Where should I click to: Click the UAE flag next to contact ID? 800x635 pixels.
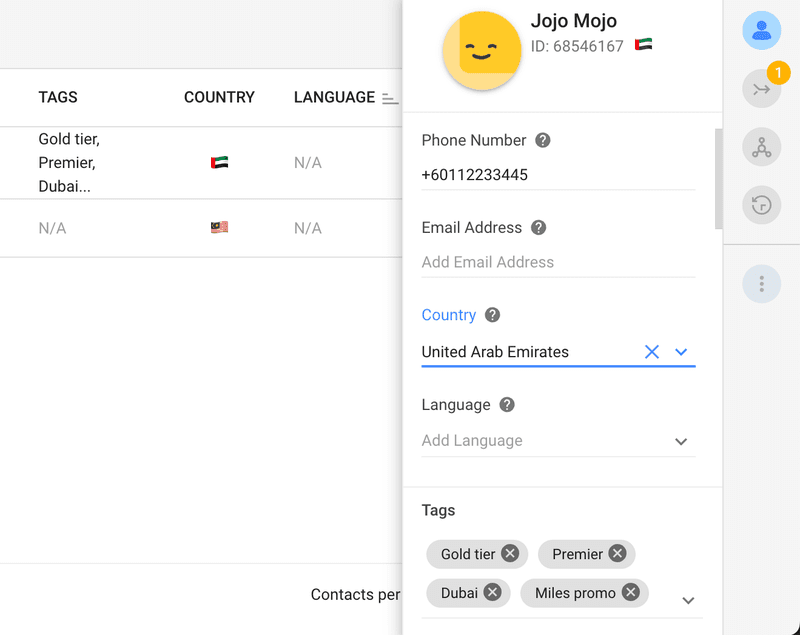(x=643, y=45)
